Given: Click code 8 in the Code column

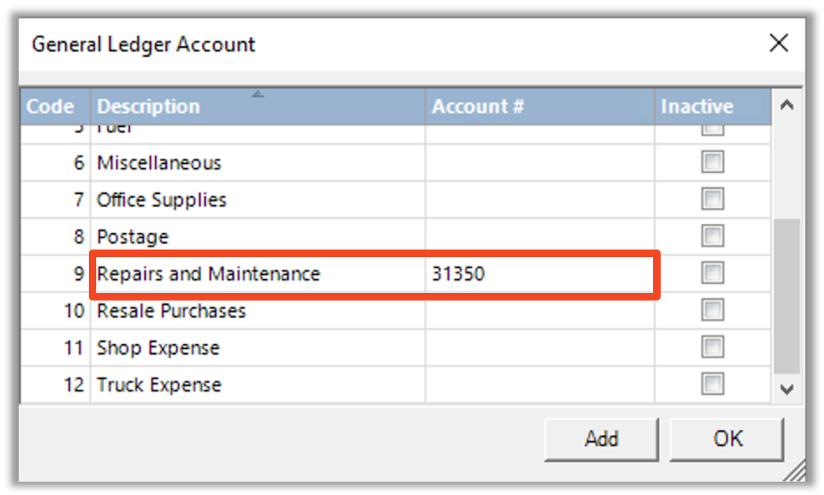Looking at the screenshot, I should coord(78,236).
